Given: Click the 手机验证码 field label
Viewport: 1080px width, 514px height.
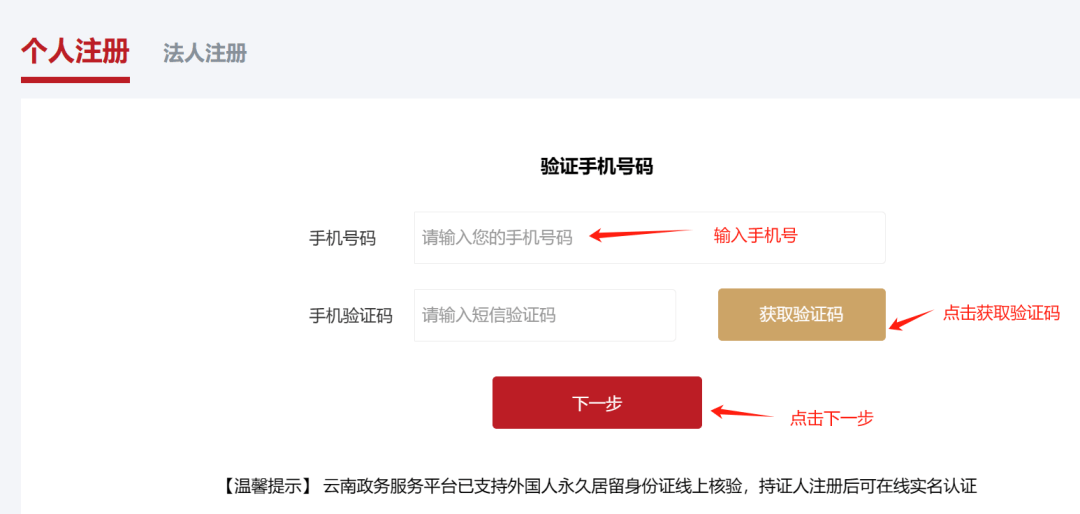Looking at the screenshot, I should pyautogui.click(x=350, y=316).
